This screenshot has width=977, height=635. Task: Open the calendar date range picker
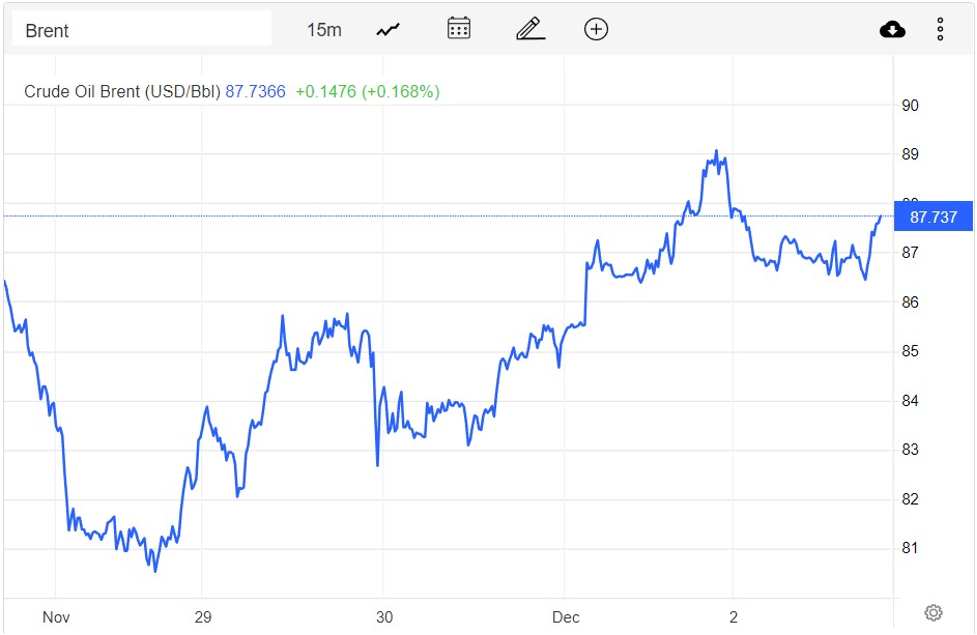coord(459,29)
